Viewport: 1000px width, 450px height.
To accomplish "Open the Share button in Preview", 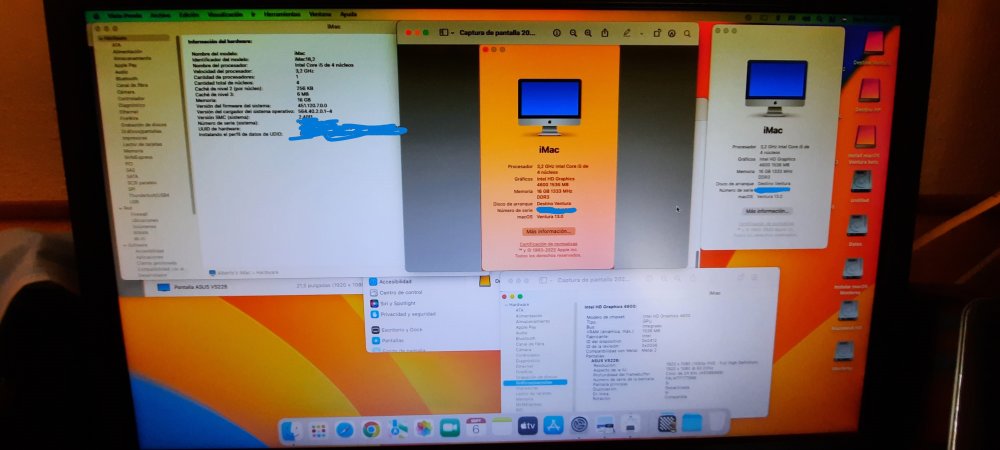I will pos(603,33).
